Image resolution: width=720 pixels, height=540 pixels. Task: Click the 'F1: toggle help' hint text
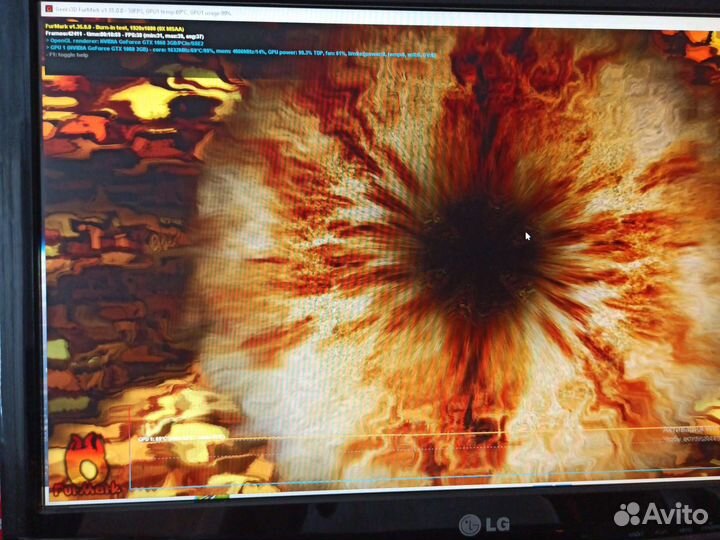(67, 55)
